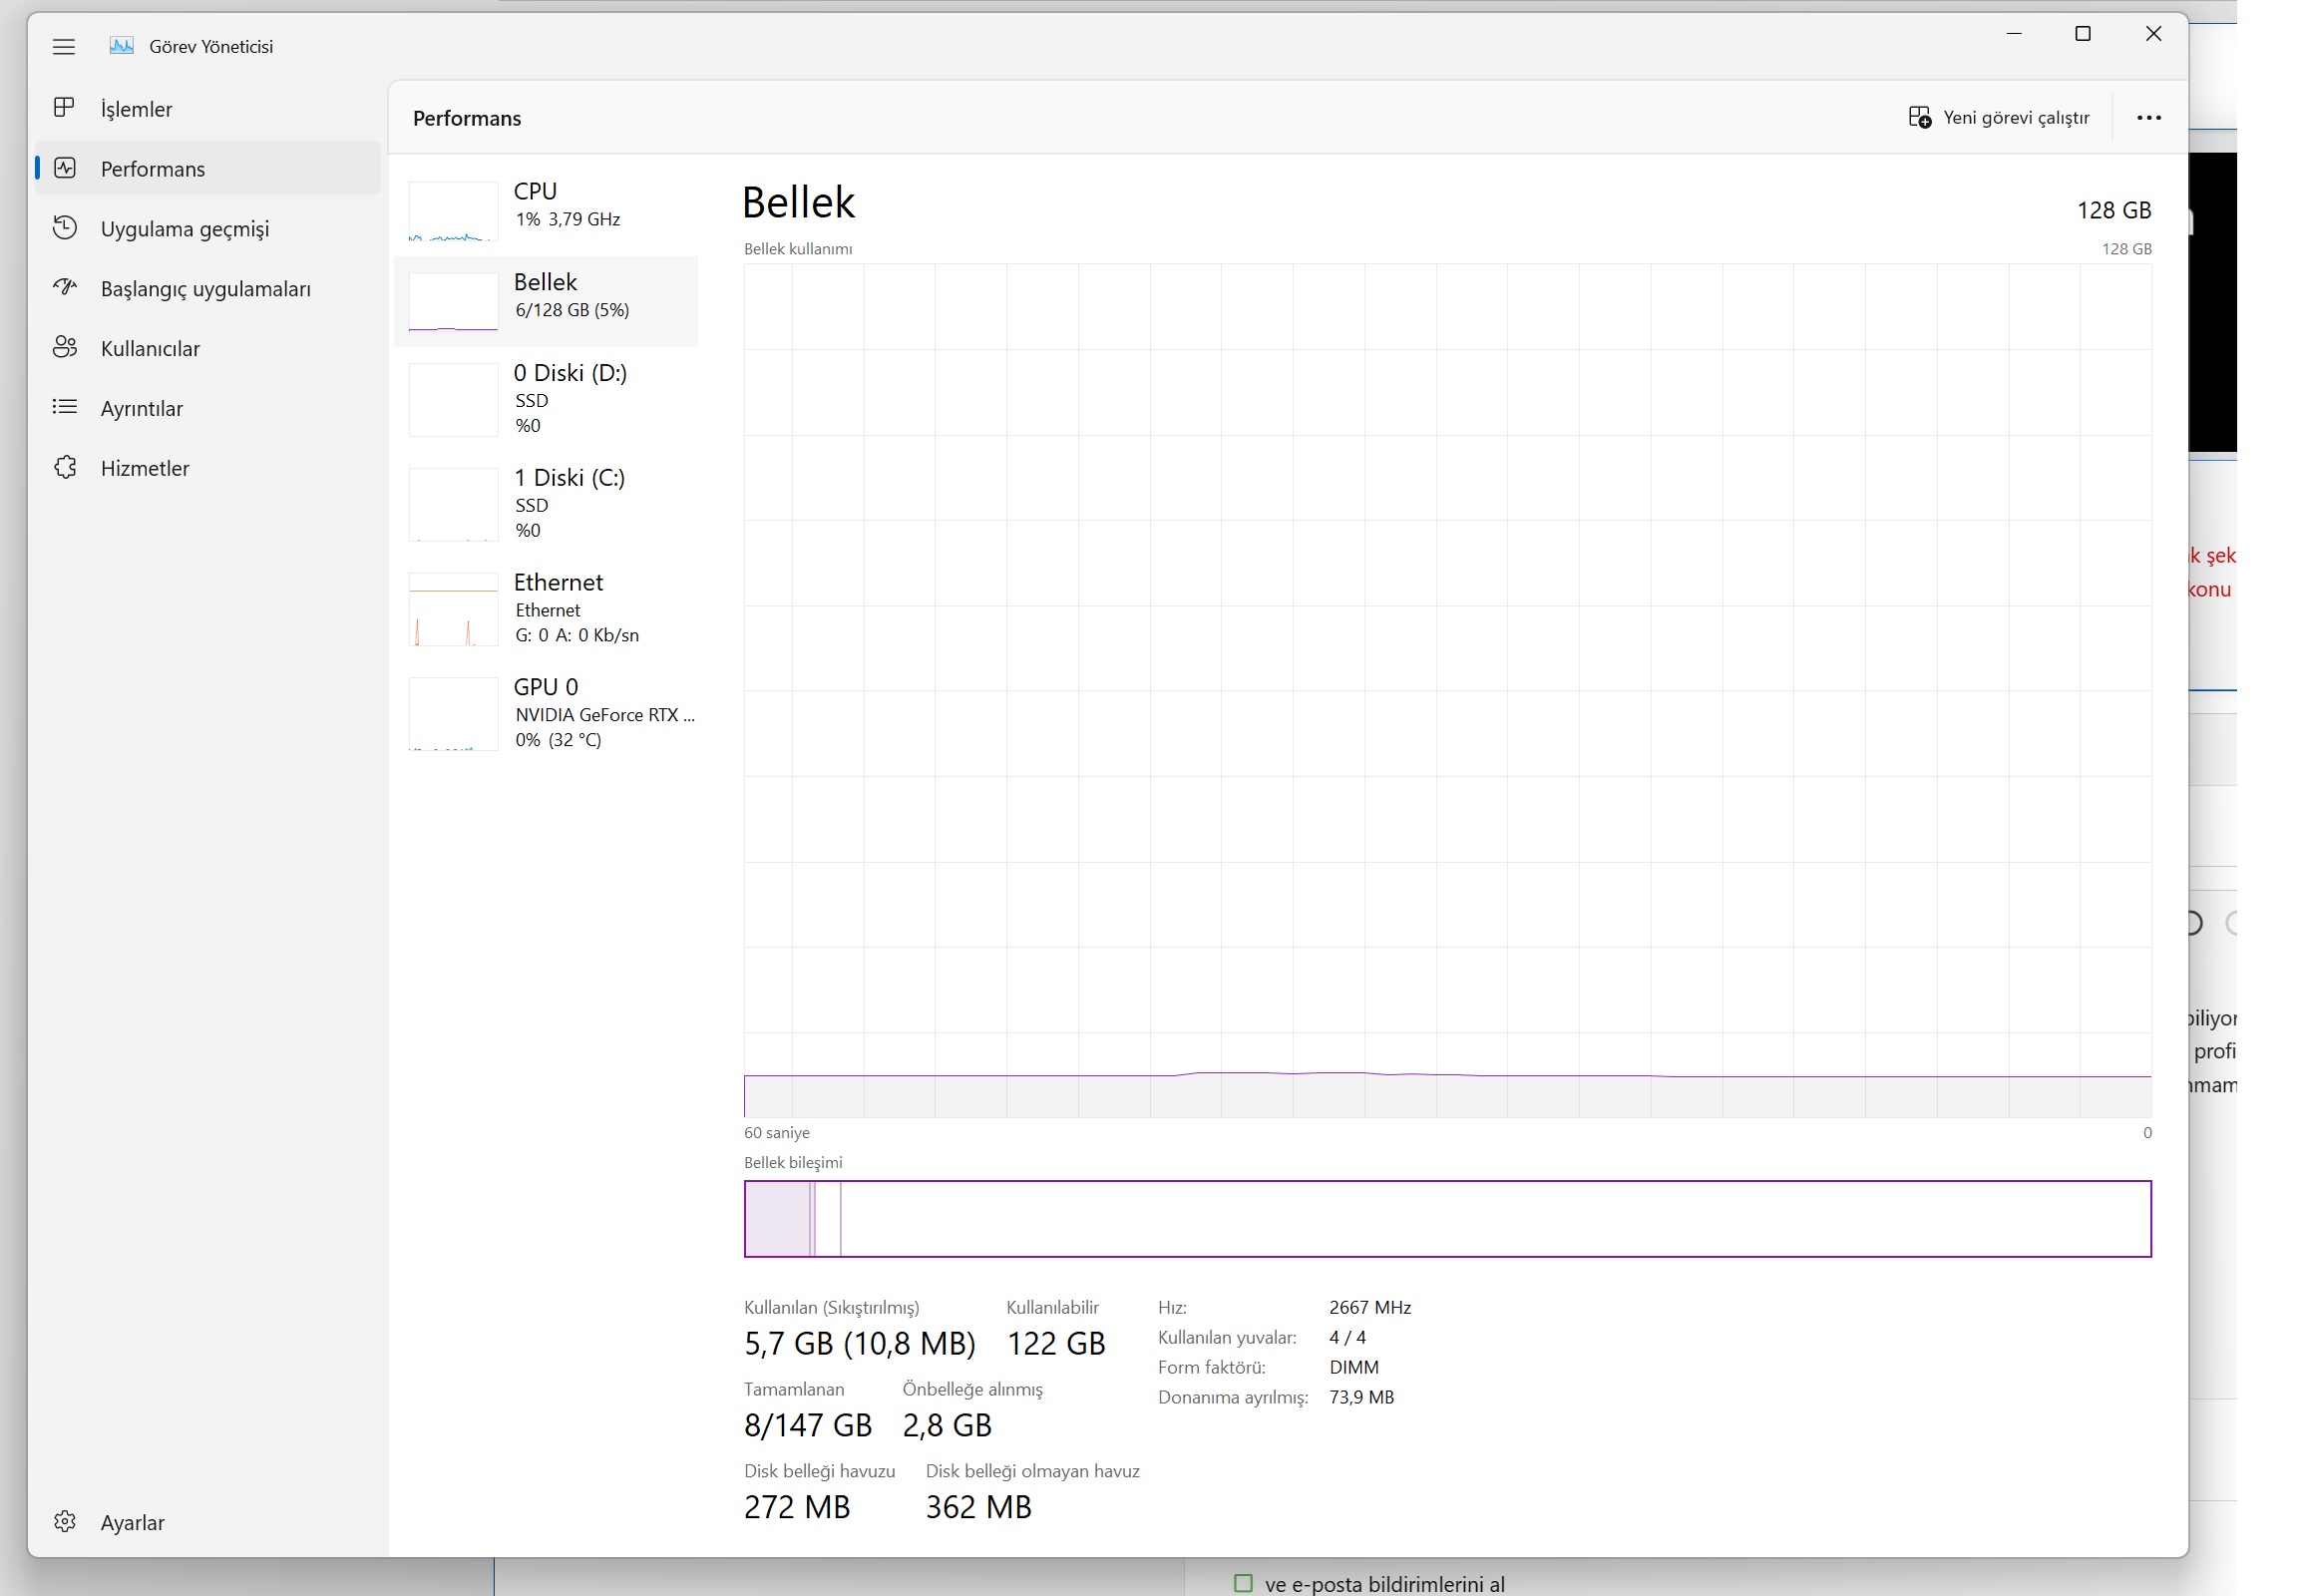The height and width of the screenshot is (1596, 2298).
Task: Click the Başlangıç uygulamaları icon
Action: [x=64, y=288]
